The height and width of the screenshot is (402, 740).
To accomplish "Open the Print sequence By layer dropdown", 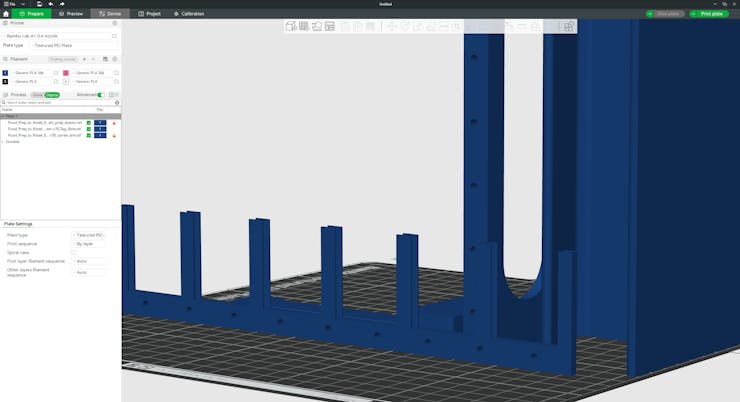I will pyautogui.click(x=88, y=244).
